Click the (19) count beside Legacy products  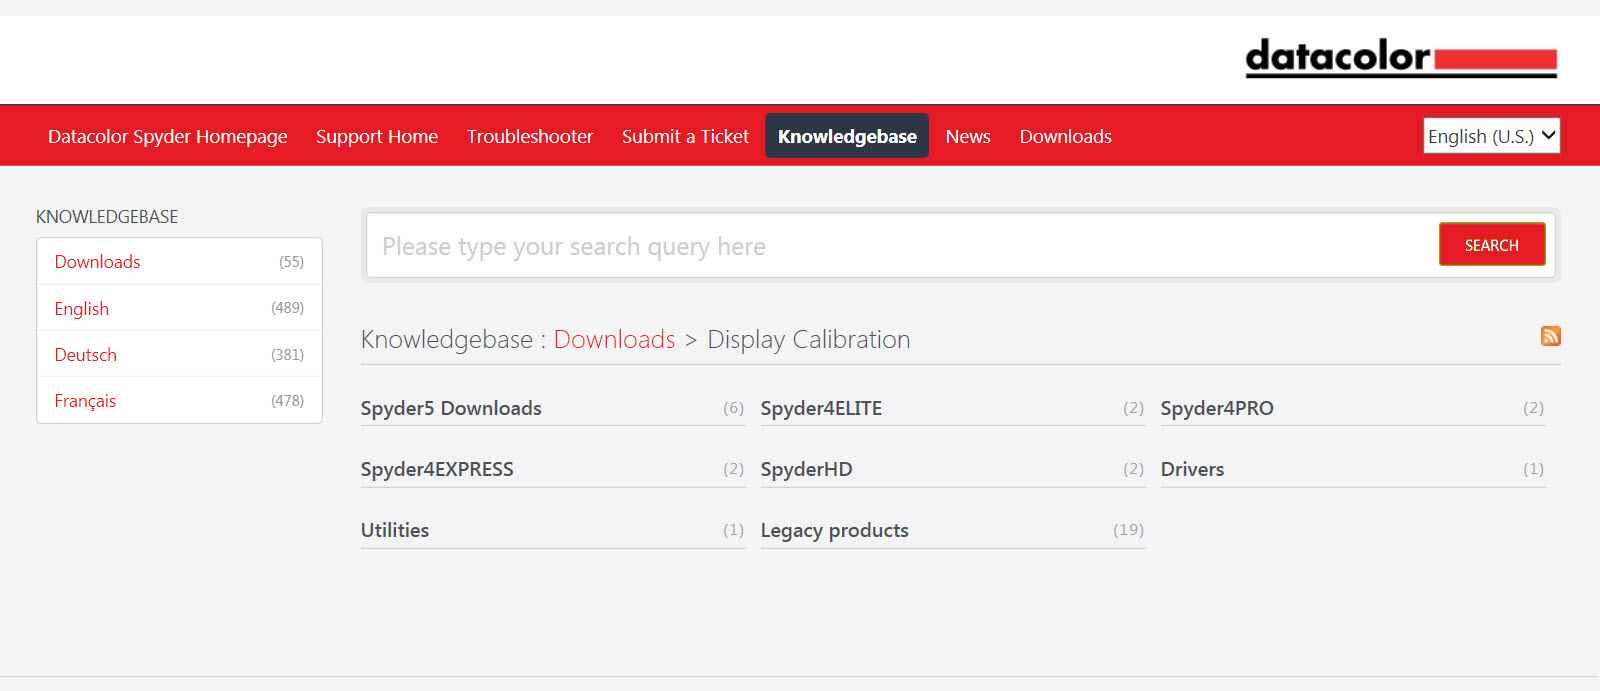click(1128, 530)
